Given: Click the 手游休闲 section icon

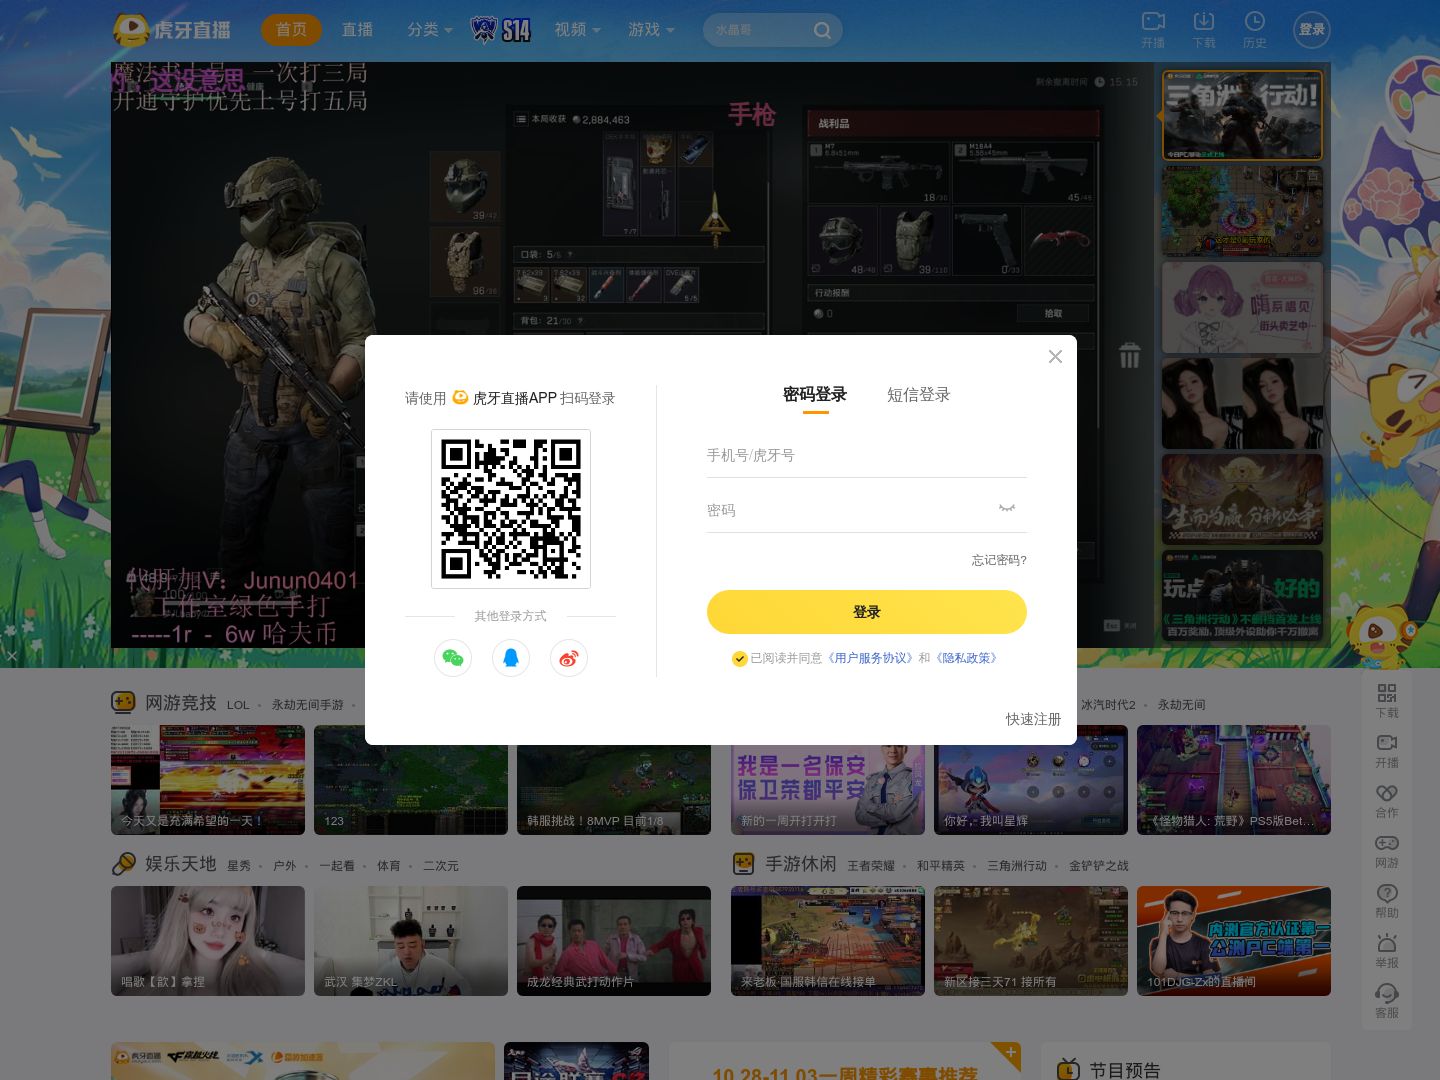Looking at the screenshot, I should [743, 863].
